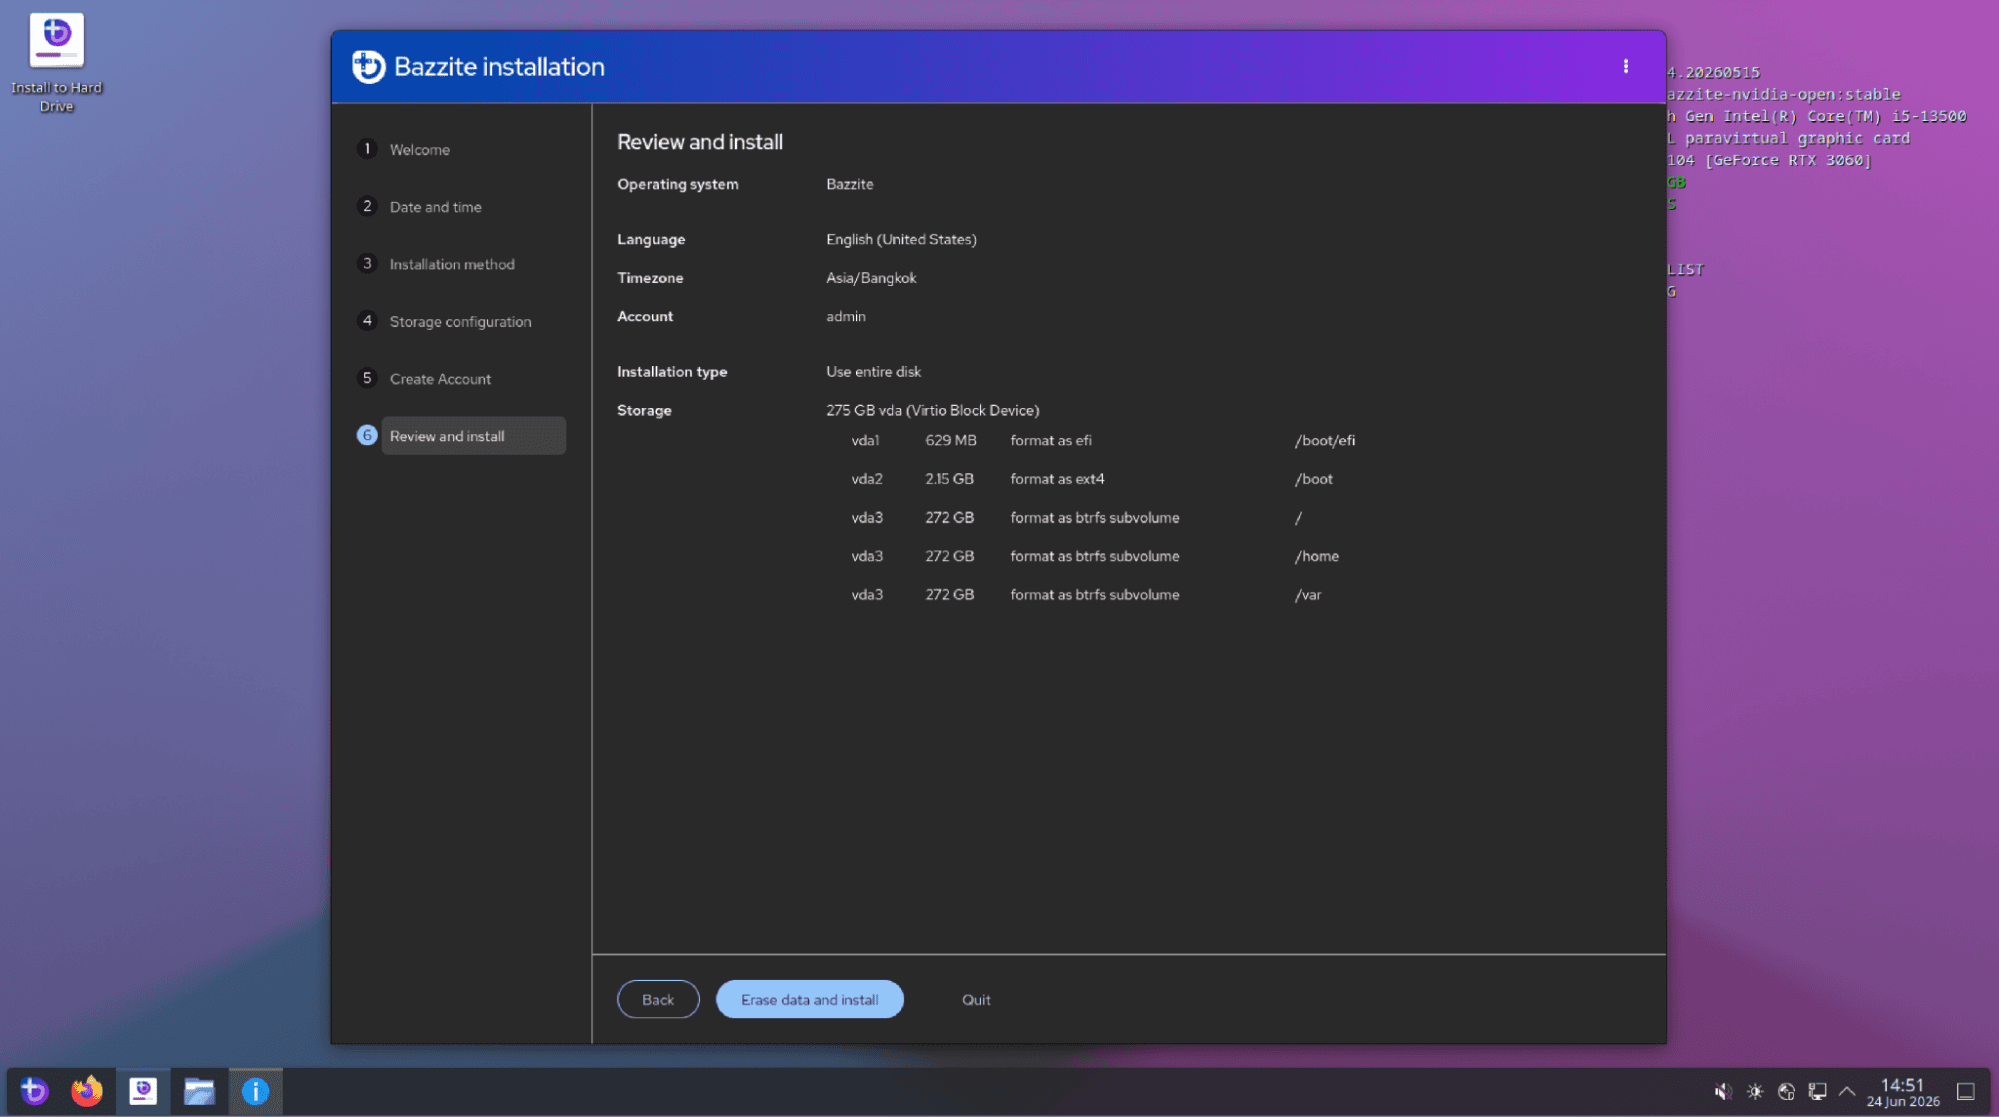Click the "/home" mount point
This screenshot has height=1117, width=1999.
(x=1317, y=556)
